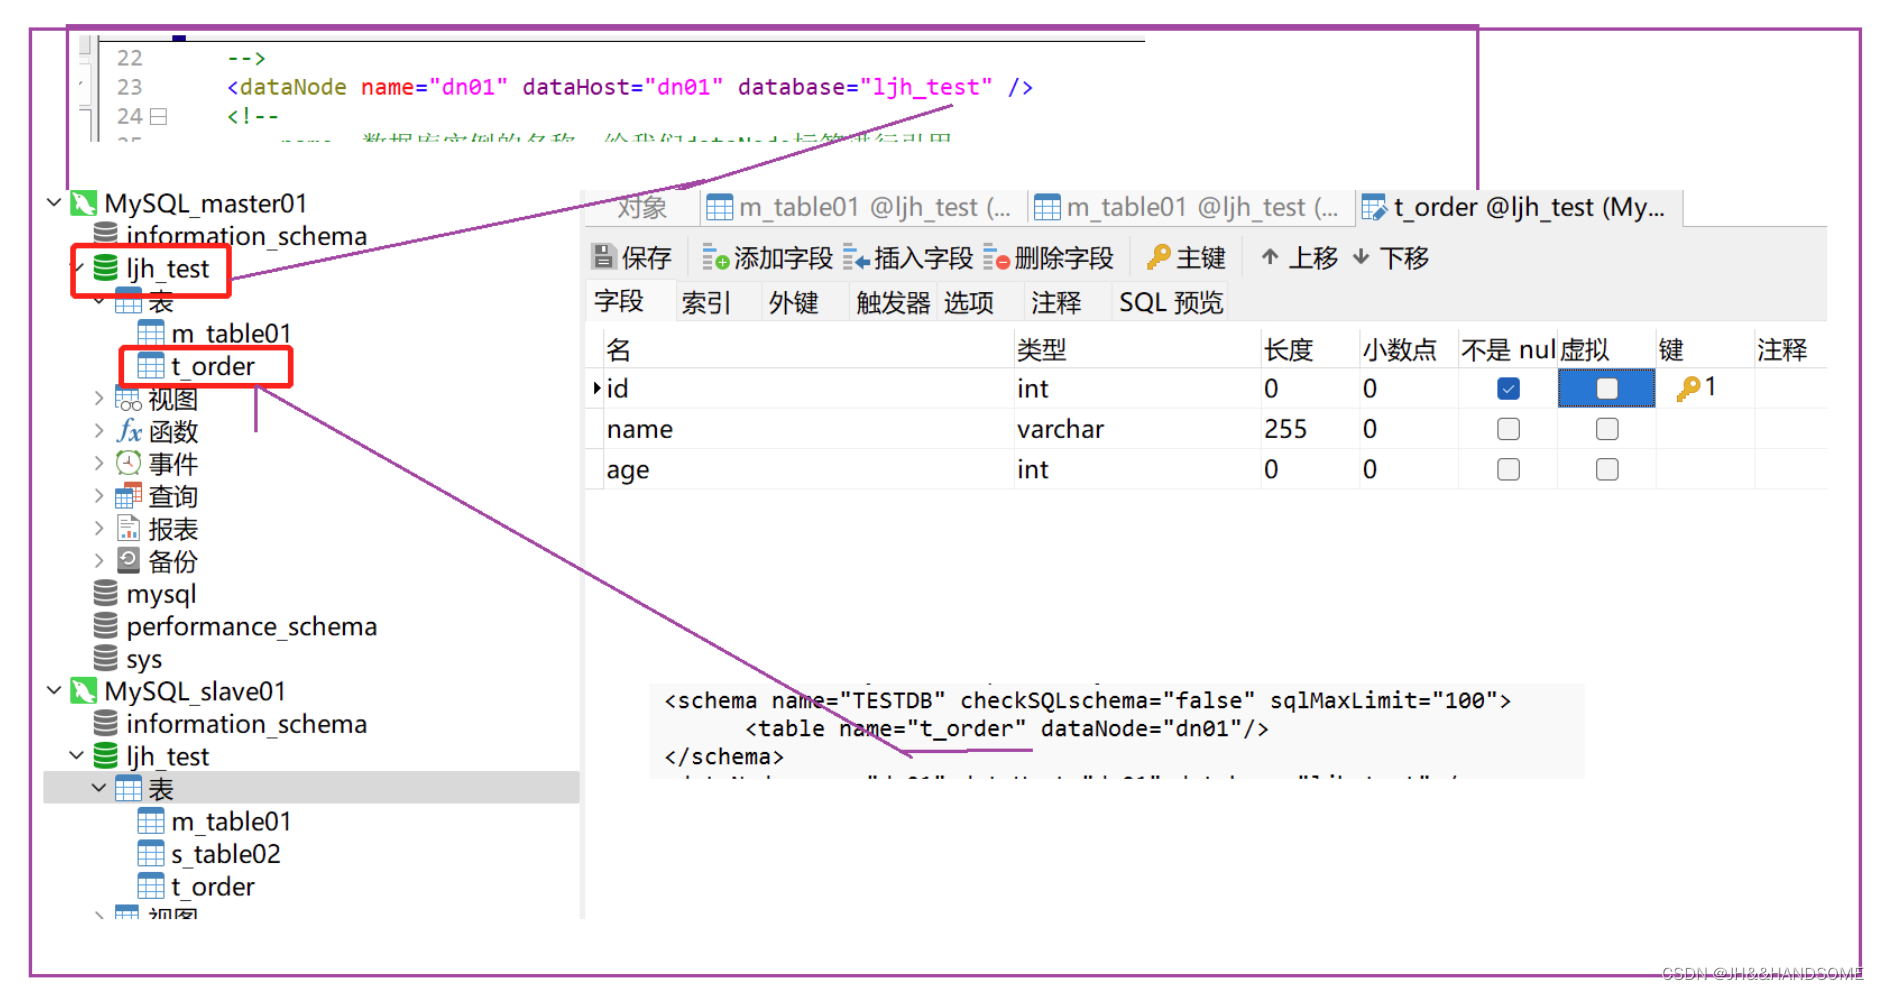Viewport: 1879px width, 990px height.
Task: Click the Delete Field (删除字段) icon
Action: (996, 258)
